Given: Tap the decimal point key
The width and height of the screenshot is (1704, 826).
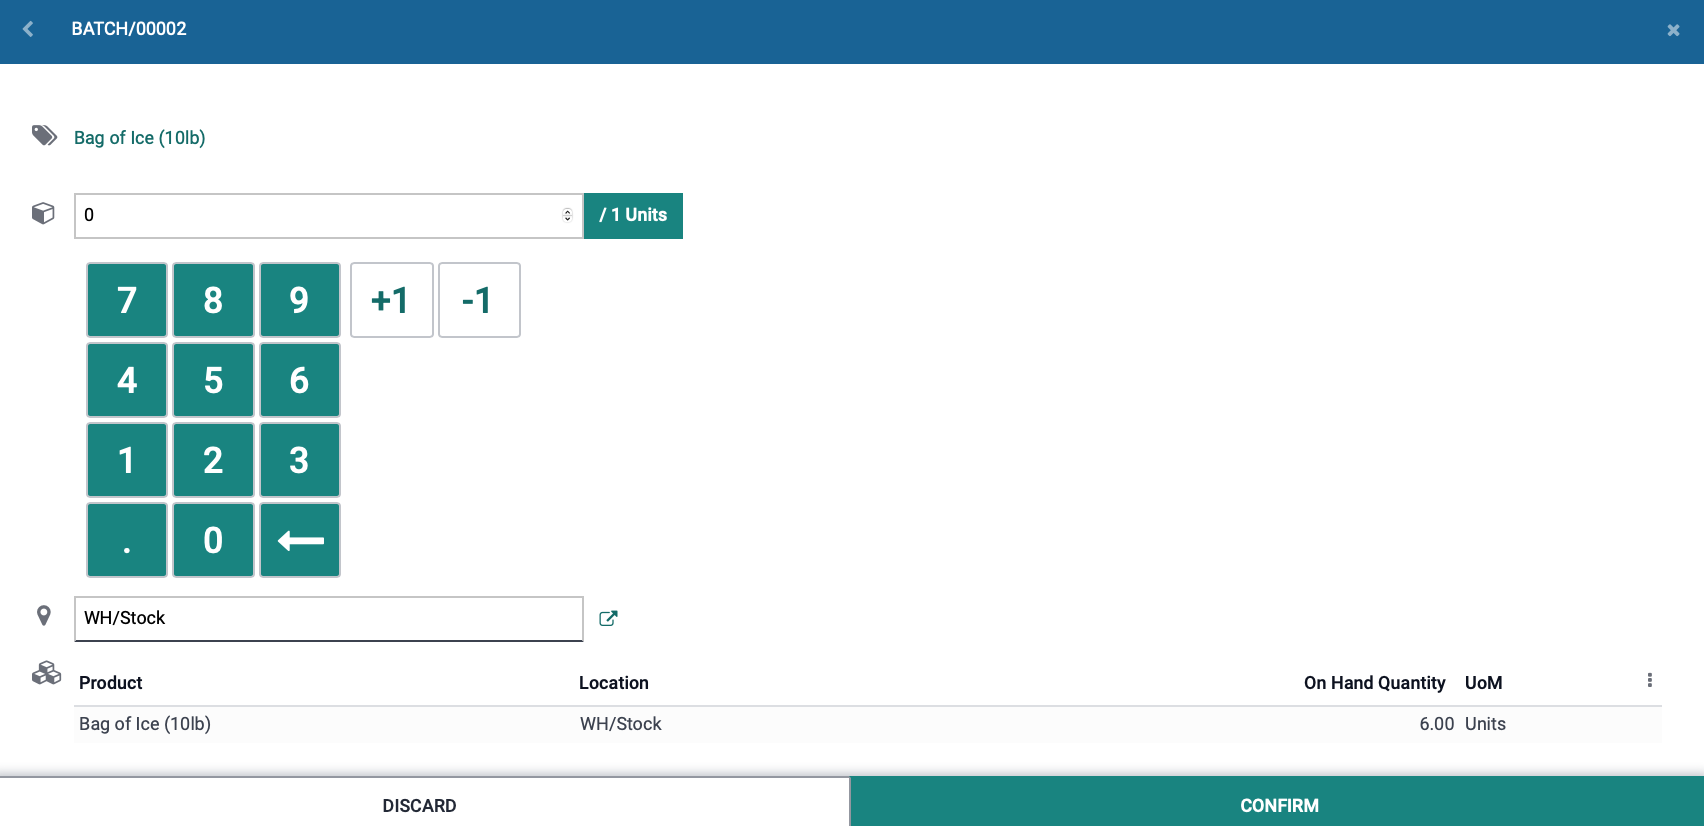Looking at the screenshot, I should pyautogui.click(x=127, y=540).
